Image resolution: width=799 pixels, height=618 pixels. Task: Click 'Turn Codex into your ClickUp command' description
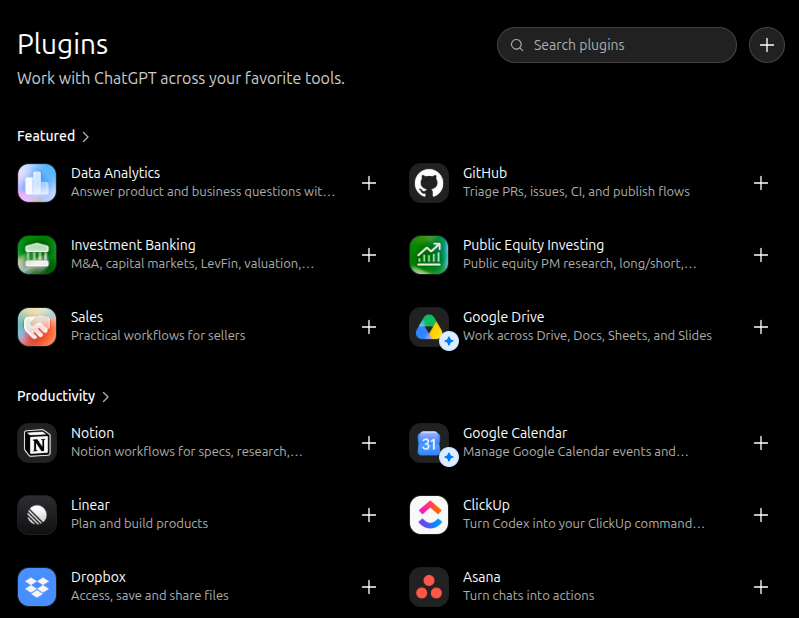pos(583,523)
